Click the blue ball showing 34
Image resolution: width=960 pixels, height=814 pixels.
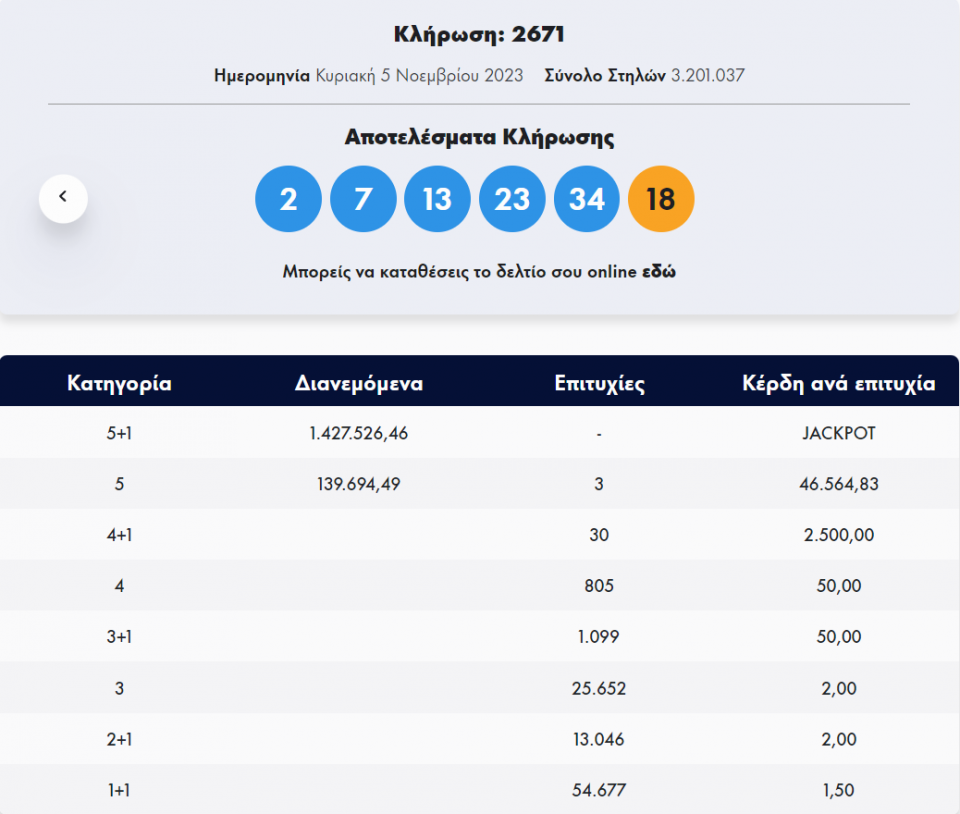coord(586,199)
